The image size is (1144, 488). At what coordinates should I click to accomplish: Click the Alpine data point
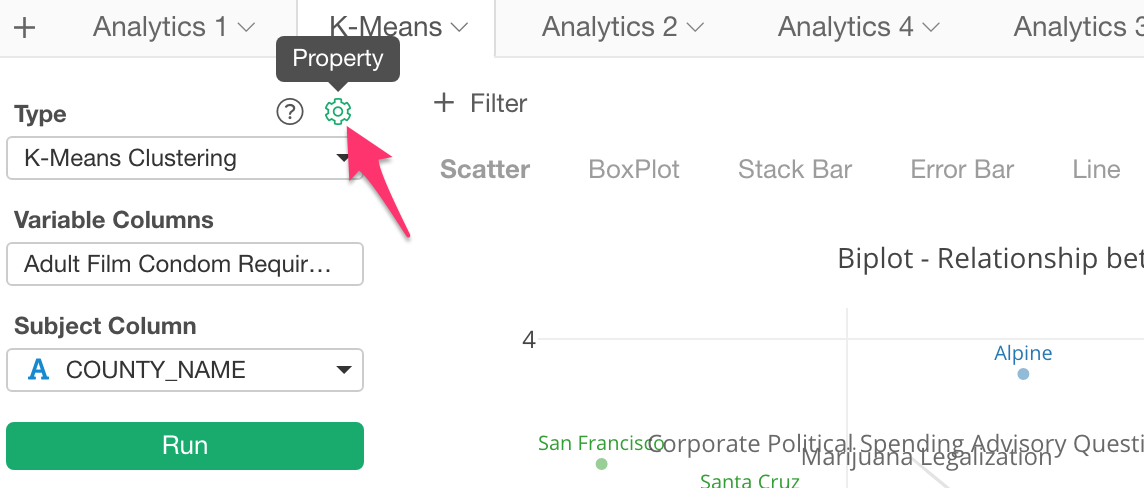pos(1023,373)
